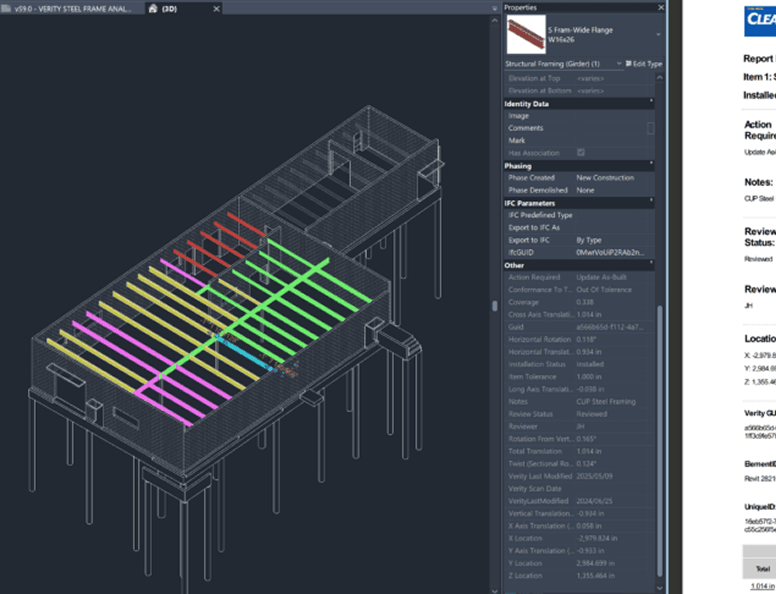This screenshot has height=594, width=776.
Task: Select the Guid value a566b65d
Action: point(610,327)
